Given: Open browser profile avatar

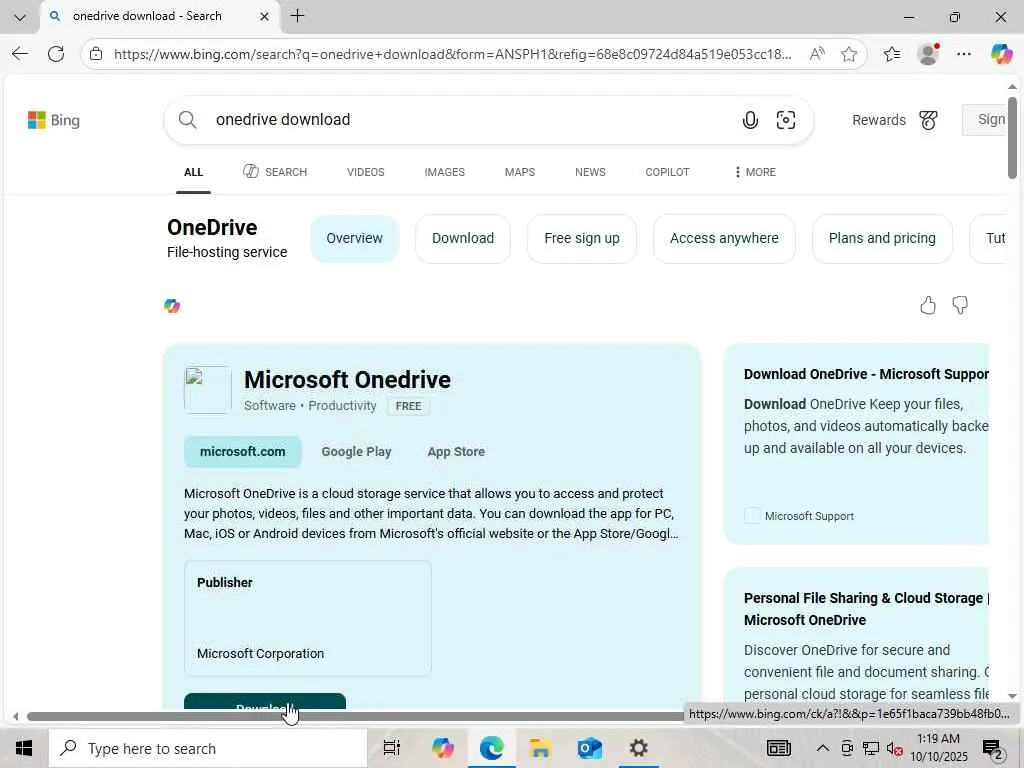Looking at the screenshot, I should [928, 54].
